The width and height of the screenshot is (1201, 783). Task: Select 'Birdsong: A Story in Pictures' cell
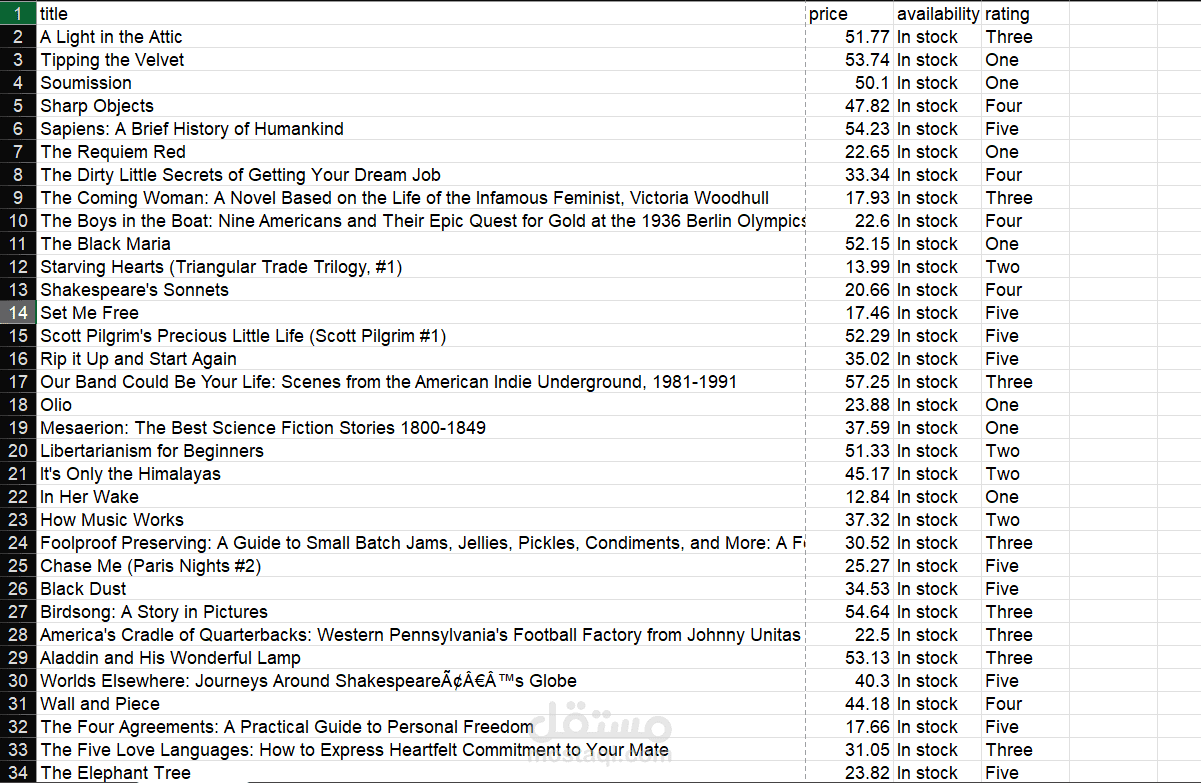422,612
